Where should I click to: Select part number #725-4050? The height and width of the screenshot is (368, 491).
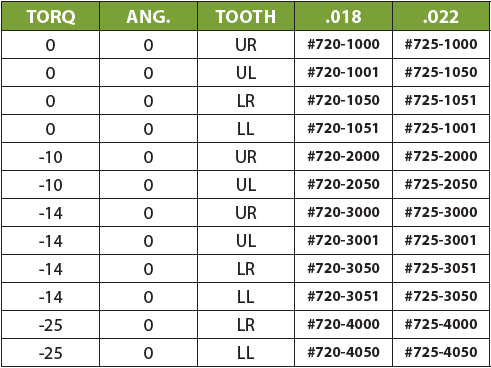click(441, 352)
